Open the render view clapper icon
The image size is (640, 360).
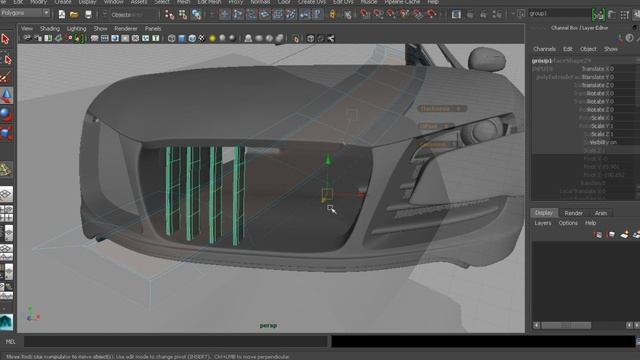(456, 15)
